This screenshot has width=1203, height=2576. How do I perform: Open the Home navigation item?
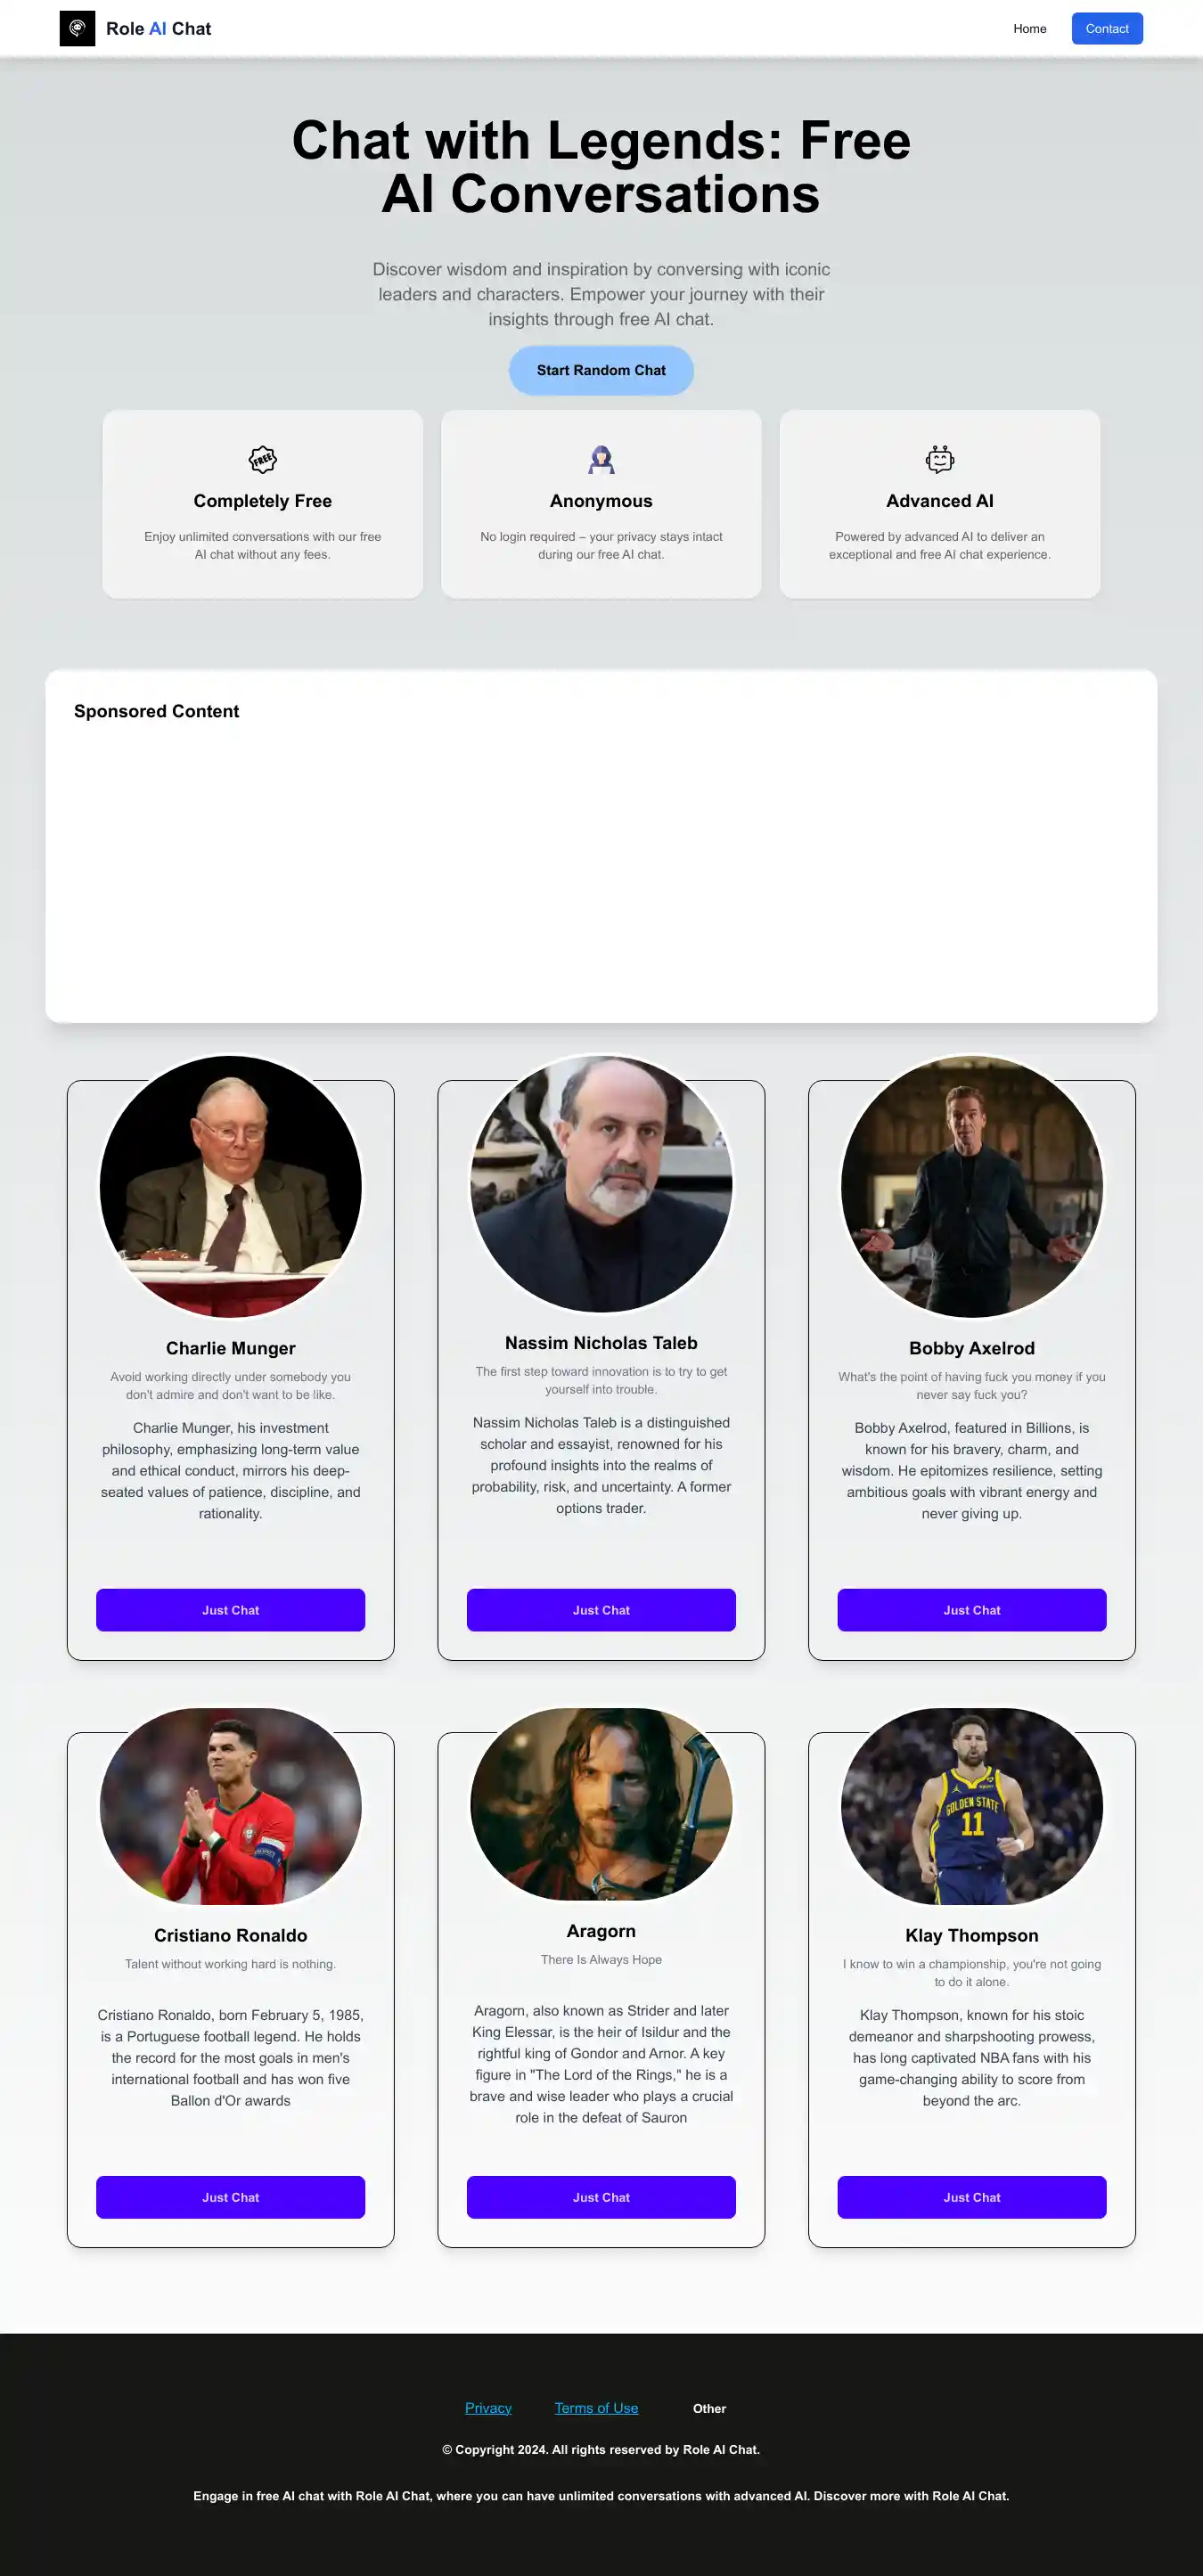[x=1029, y=28]
